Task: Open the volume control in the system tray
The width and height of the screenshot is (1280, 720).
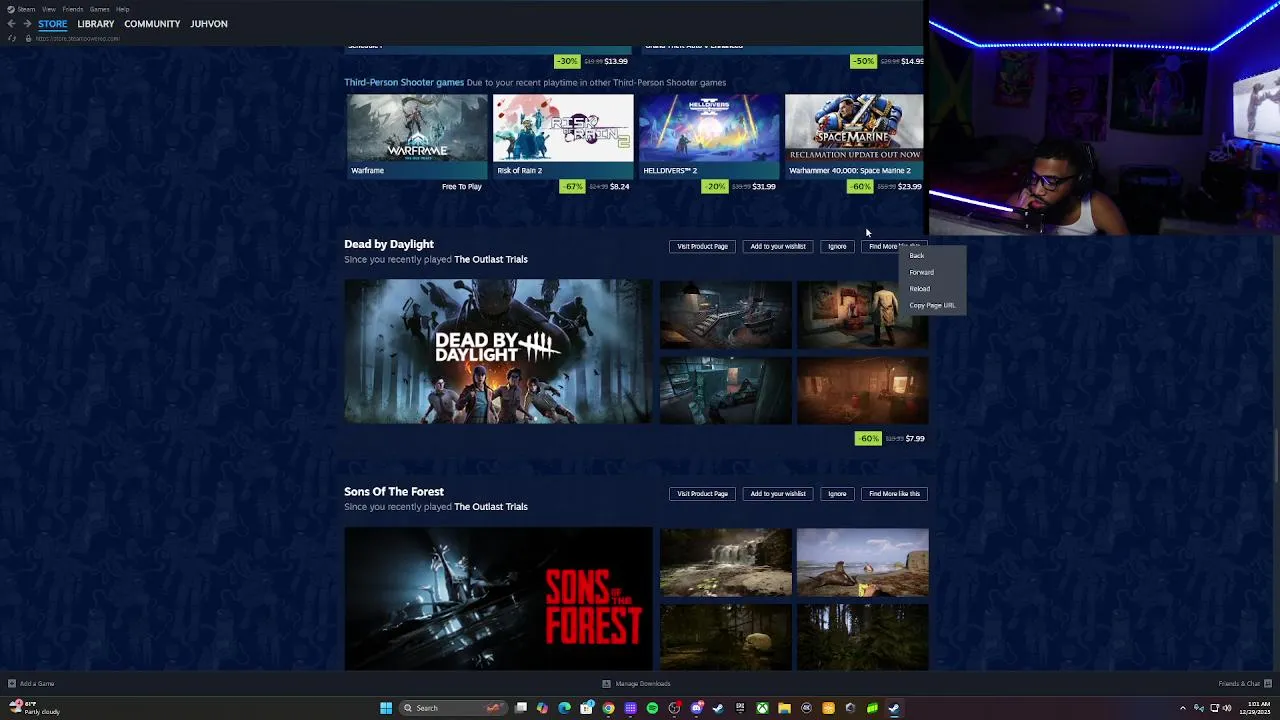Action: click(1227, 708)
